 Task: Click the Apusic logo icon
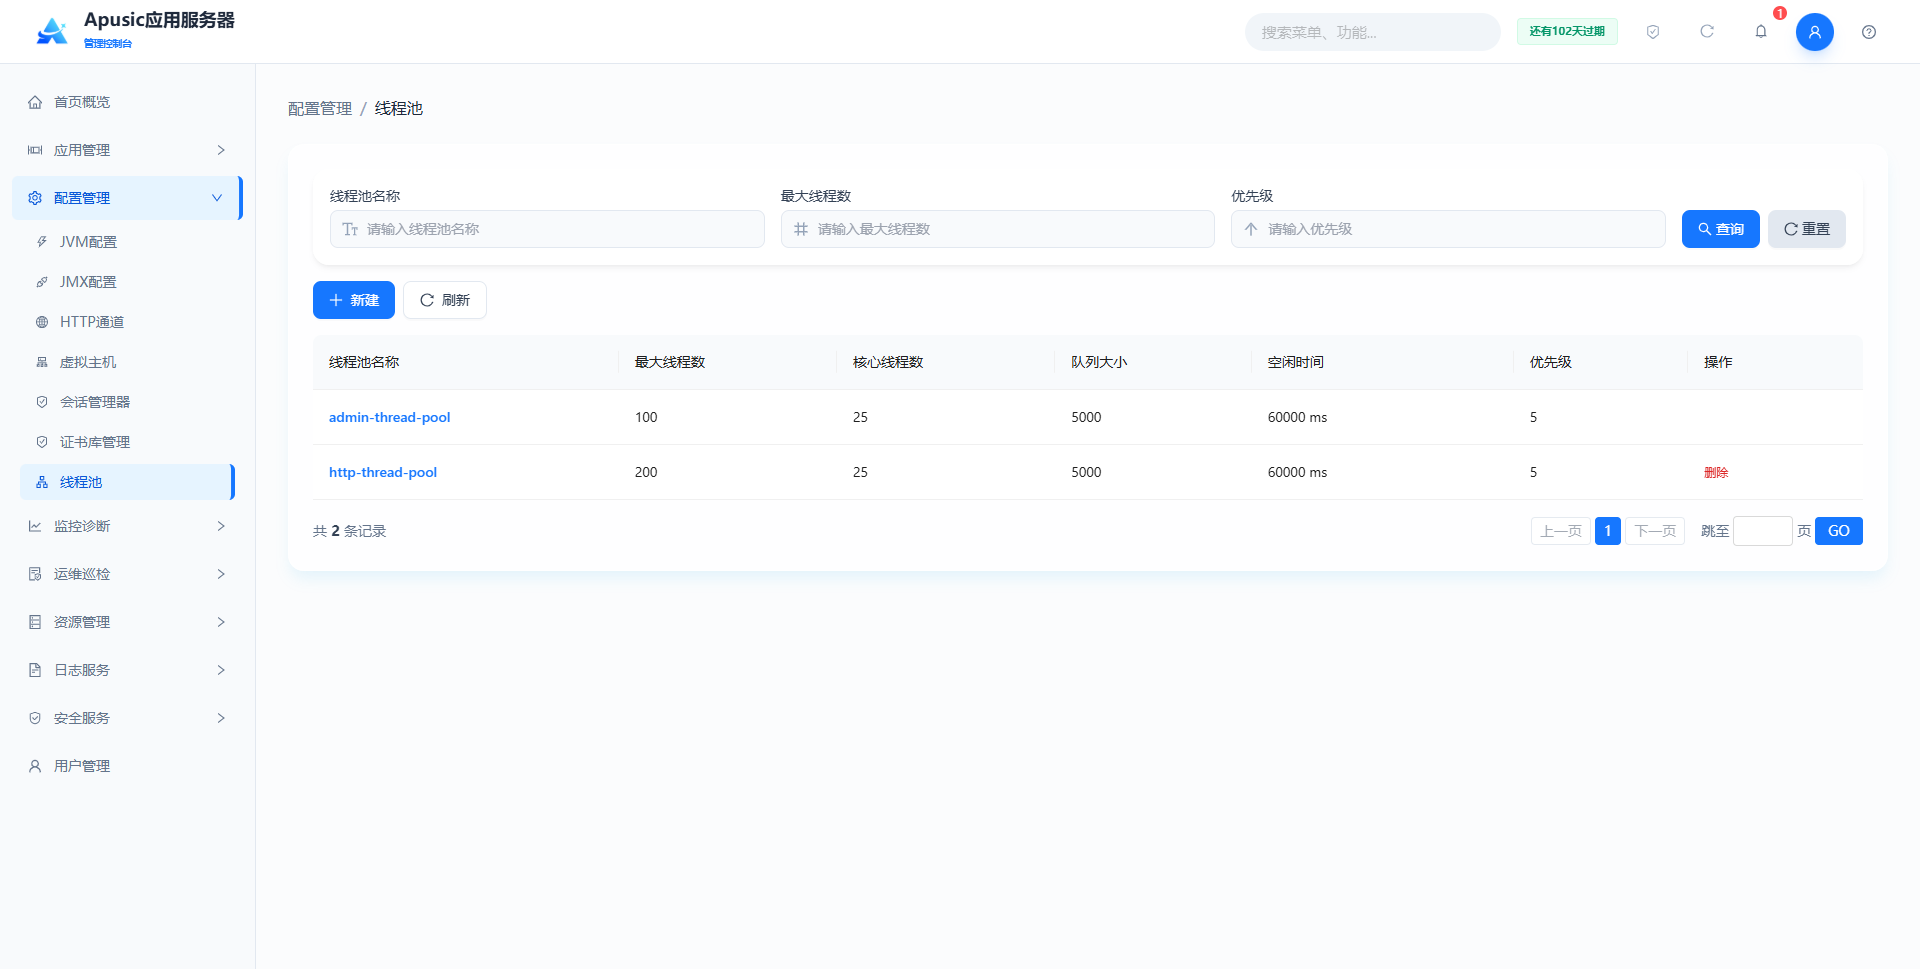pyautogui.click(x=52, y=31)
